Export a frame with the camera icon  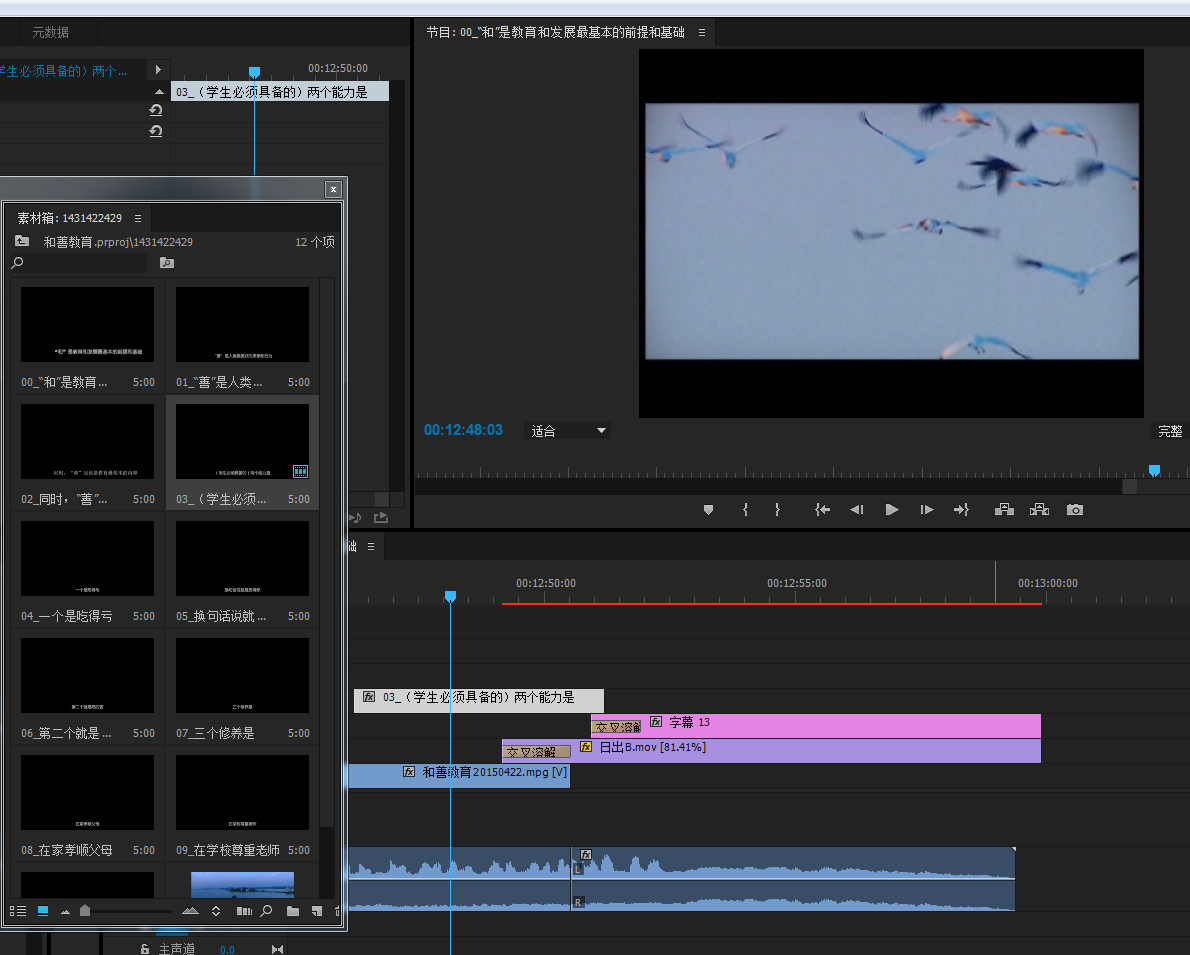tap(1075, 509)
